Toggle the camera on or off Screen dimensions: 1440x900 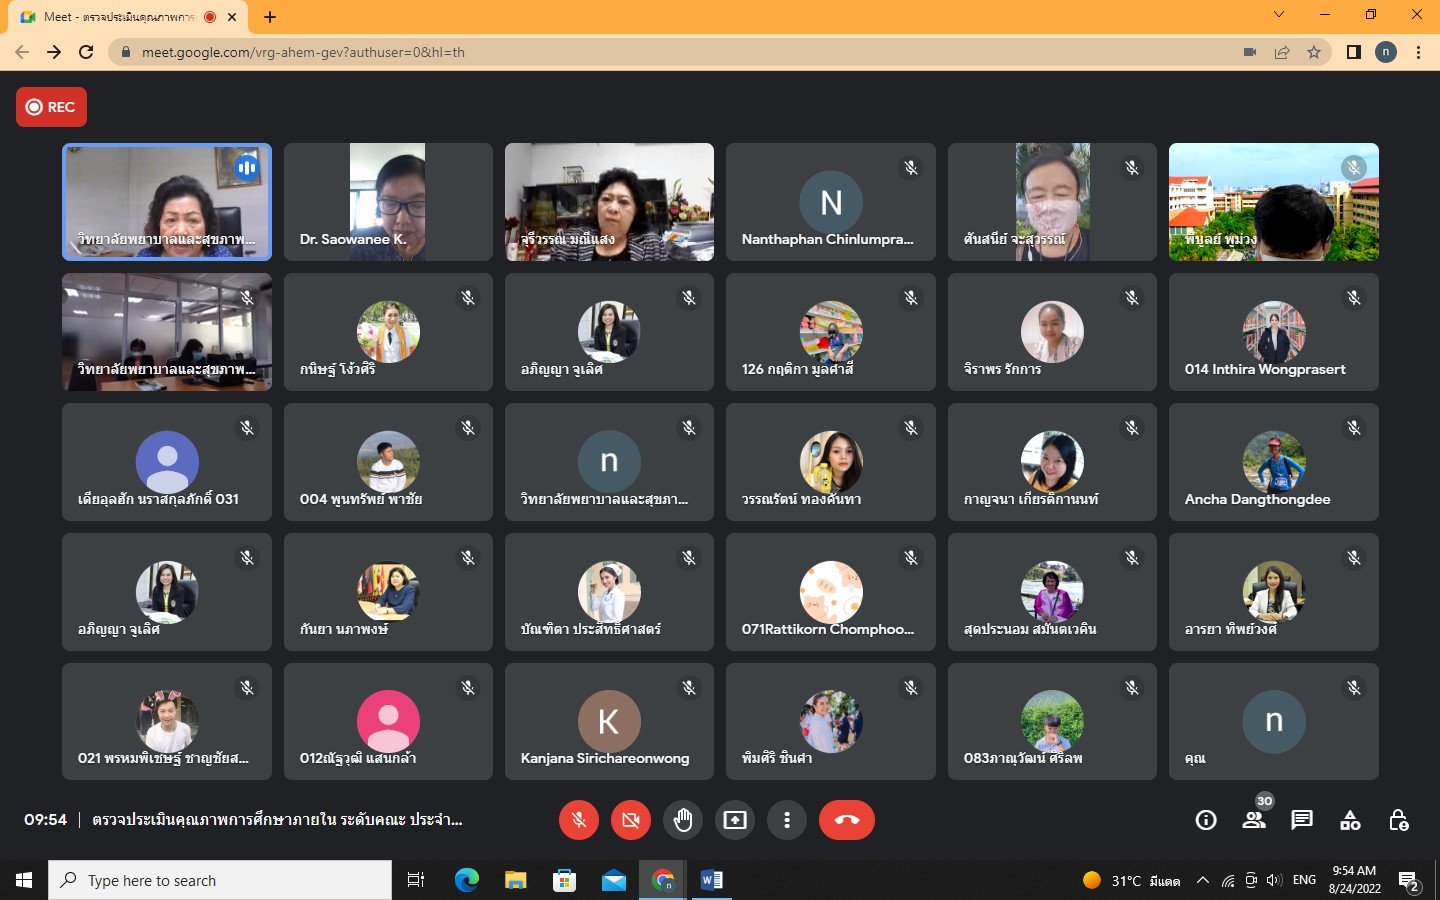[x=630, y=820]
